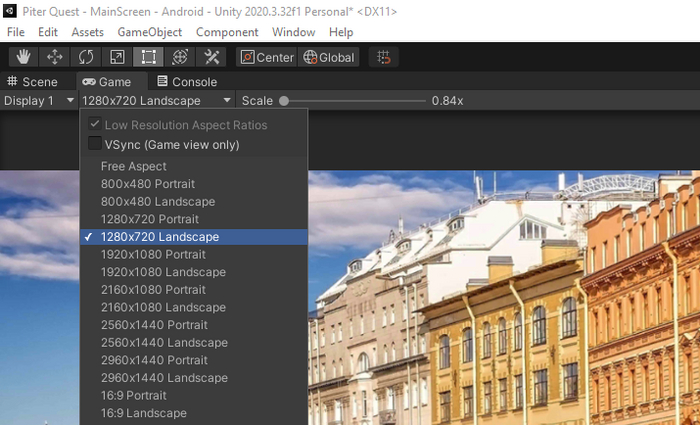This screenshot has width=700, height=425.
Task: Open the Window menu
Action: click(293, 32)
